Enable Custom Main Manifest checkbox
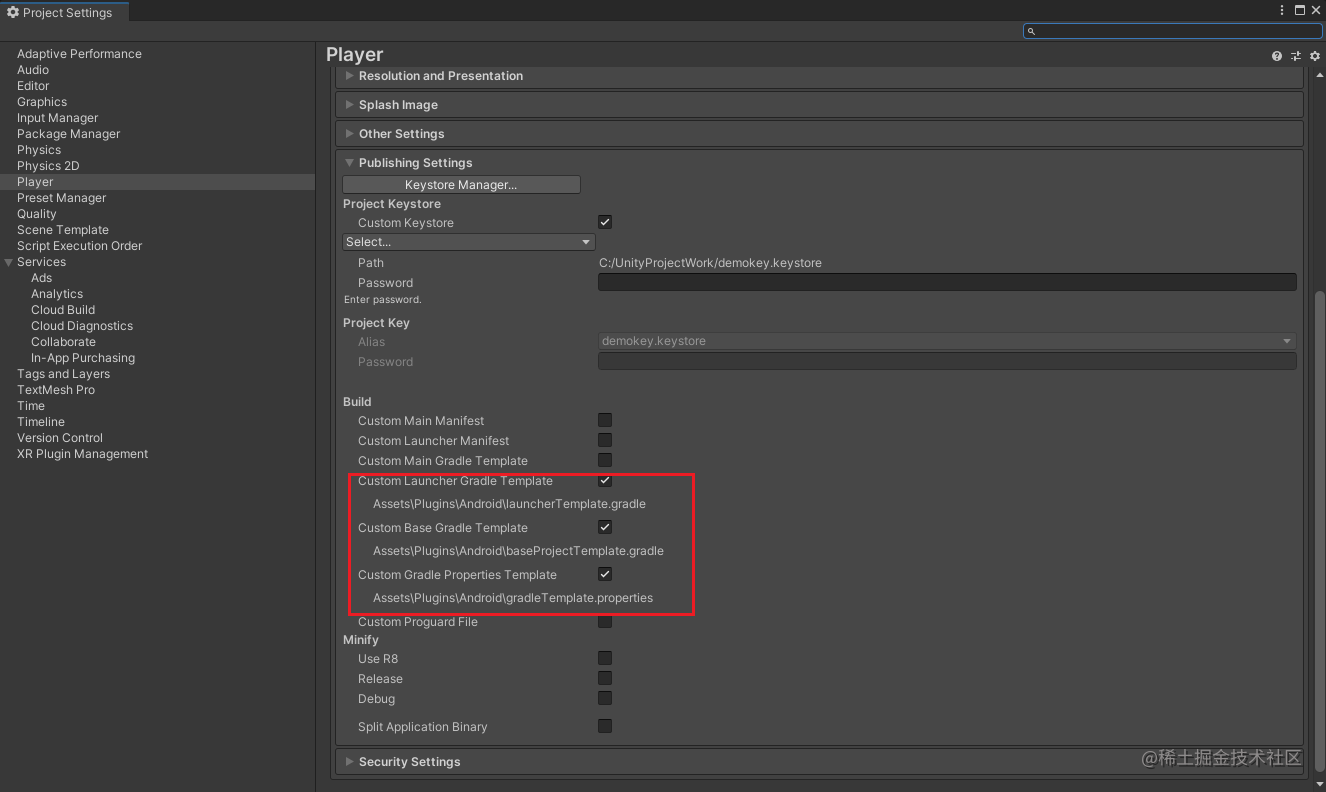The image size is (1326, 792). click(x=605, y=420)
